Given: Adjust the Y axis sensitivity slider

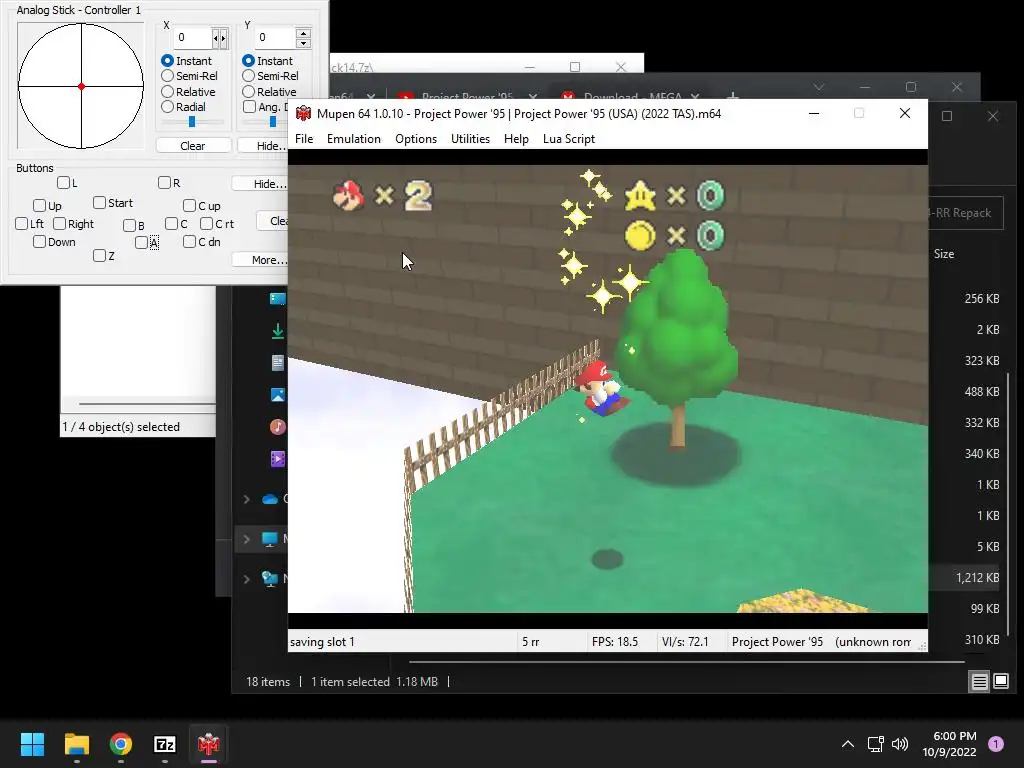Looking at the screenshot, I should pos(273,122).
